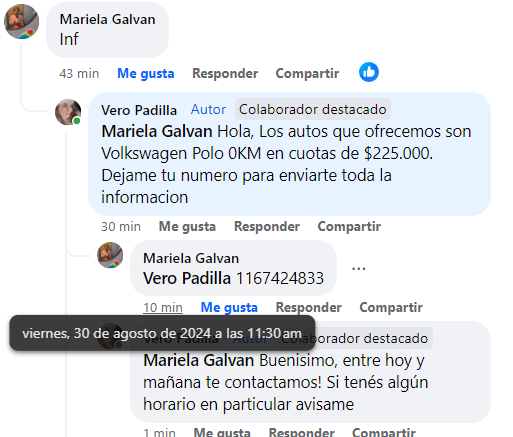Open Mariela Galvan's top comment avatar

[22, 22]
